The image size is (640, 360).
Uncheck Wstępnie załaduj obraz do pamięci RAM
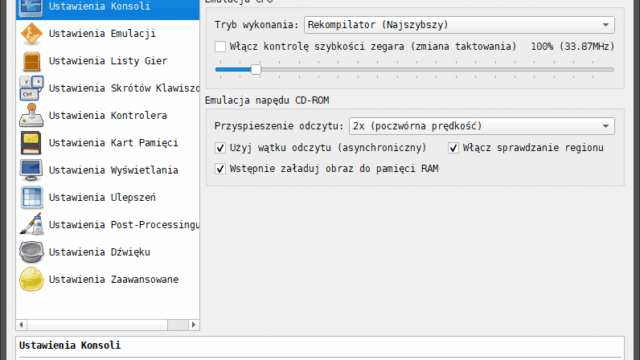[220, 169]
